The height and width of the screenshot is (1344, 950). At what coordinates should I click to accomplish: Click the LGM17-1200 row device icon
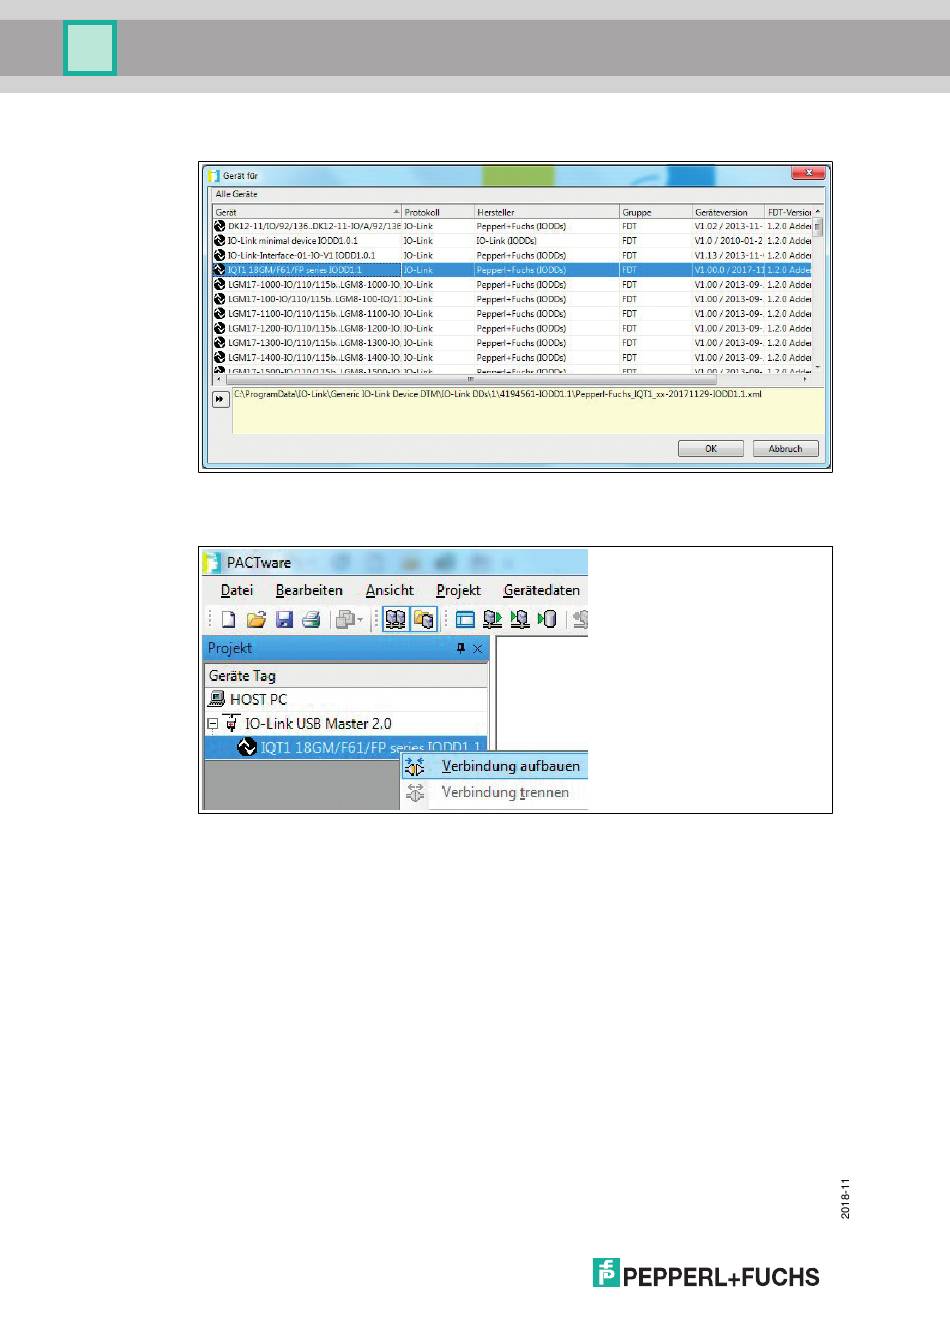point(220,328)
